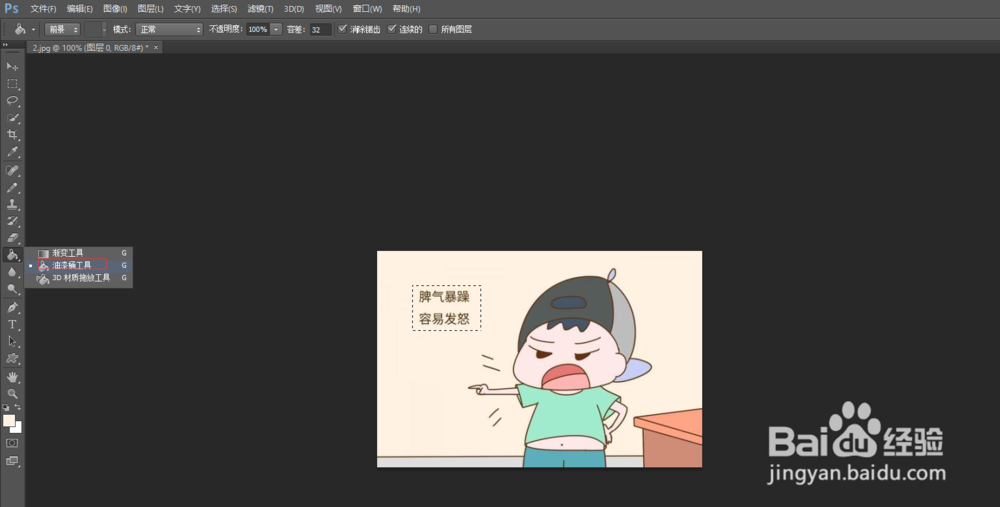Image resolution: width=1000 pixels, height=507 pixels.
Task: Open the 图层(L) menu
Action: pos(151,9)
